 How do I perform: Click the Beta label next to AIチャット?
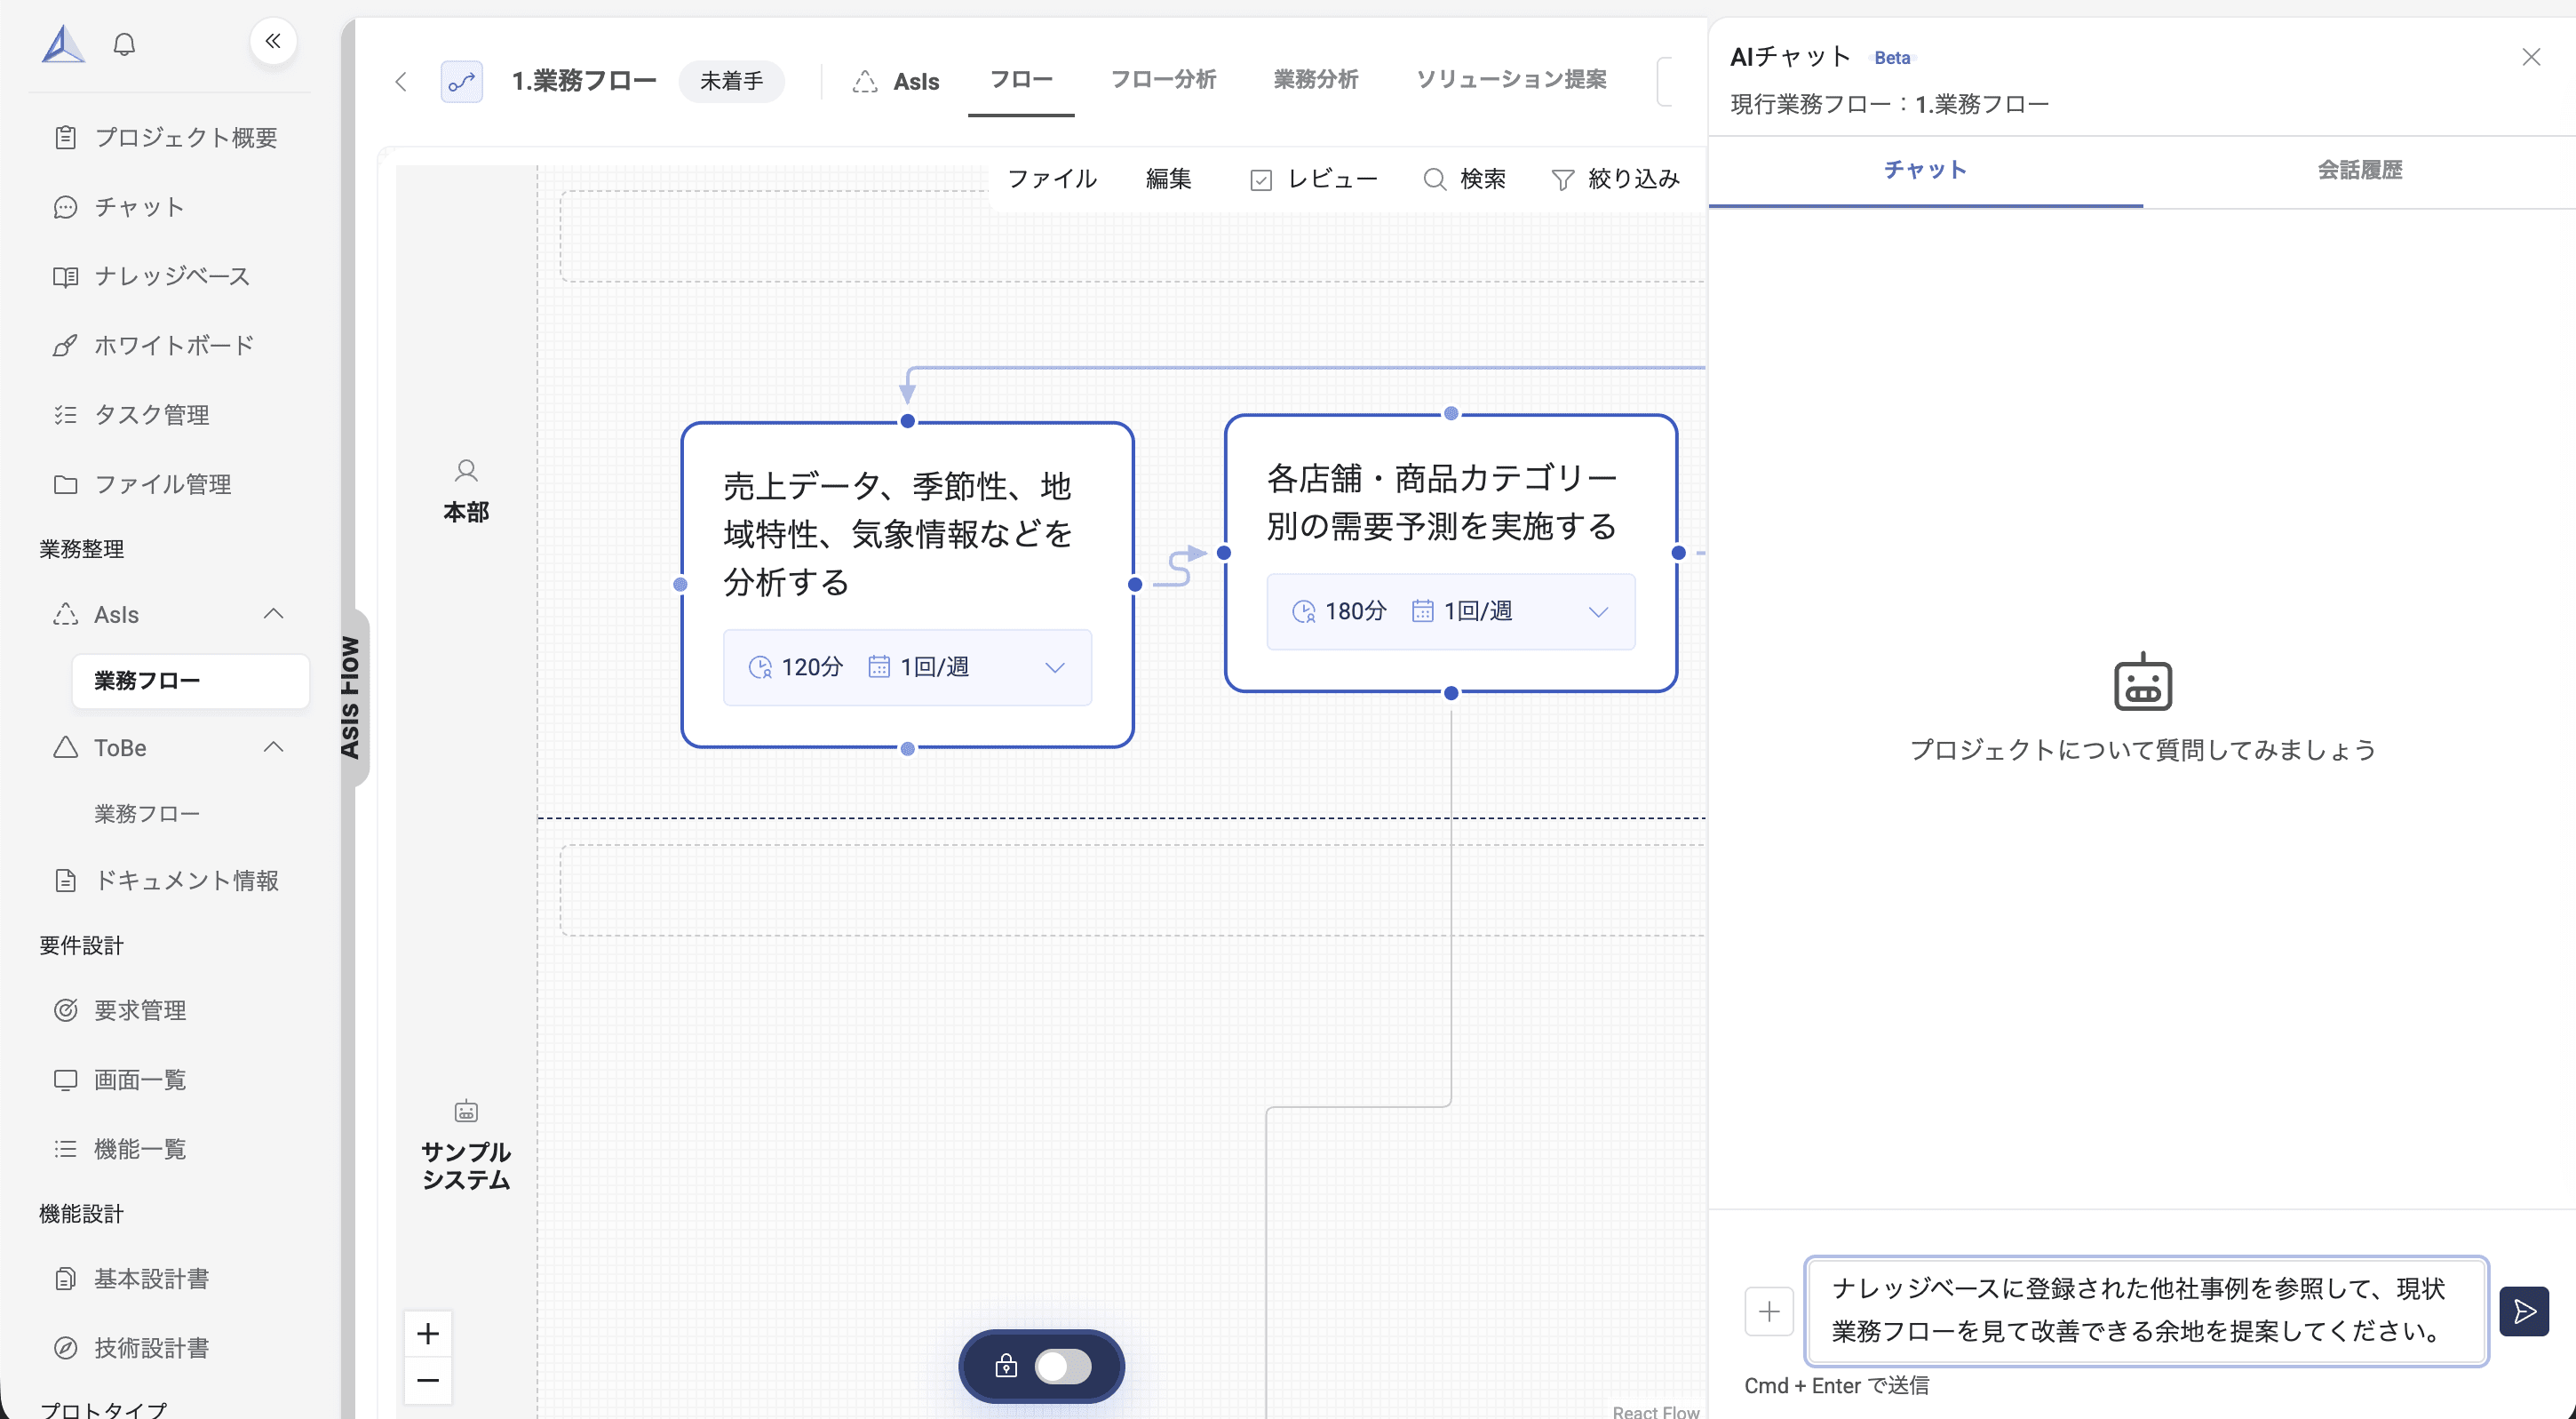coord(1892,58)
